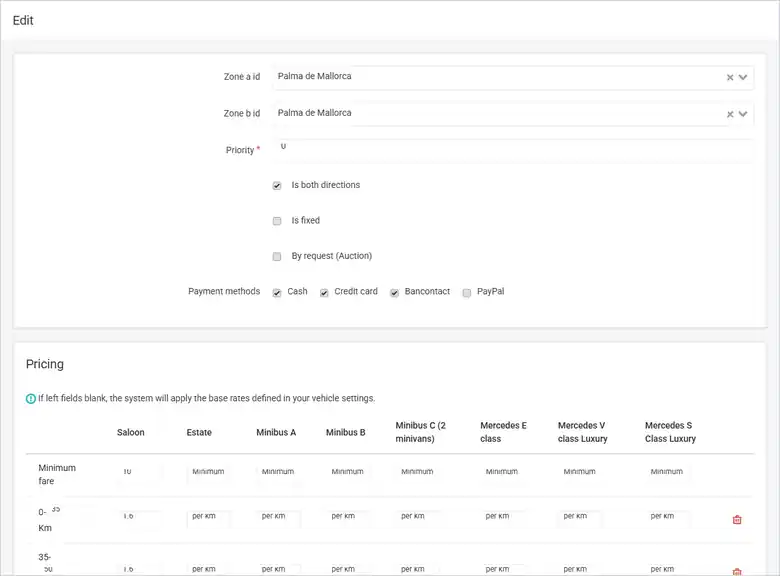Click the info icon beside pricing note

(x=31, y=398)
